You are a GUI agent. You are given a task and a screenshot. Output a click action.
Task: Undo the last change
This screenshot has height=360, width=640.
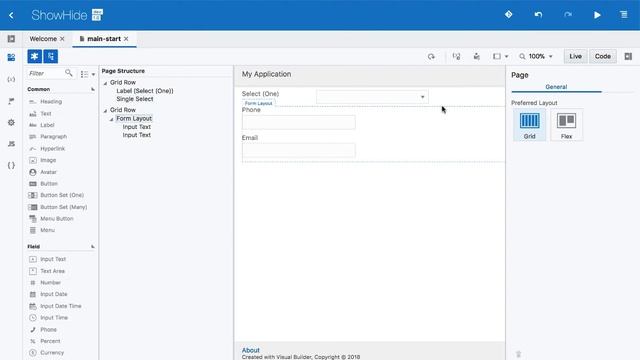coord(538,15)
